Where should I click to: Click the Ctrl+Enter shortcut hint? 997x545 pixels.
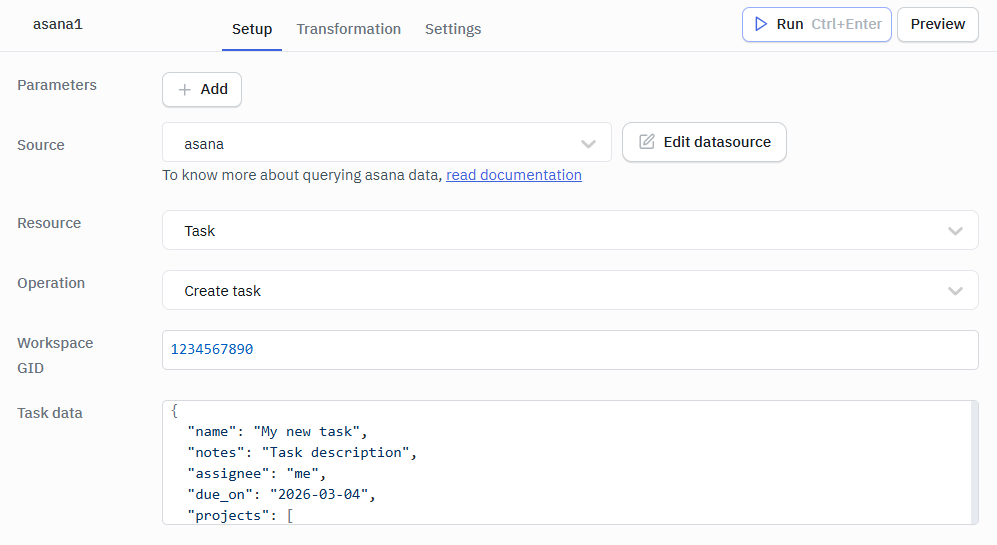click(846, 24)
